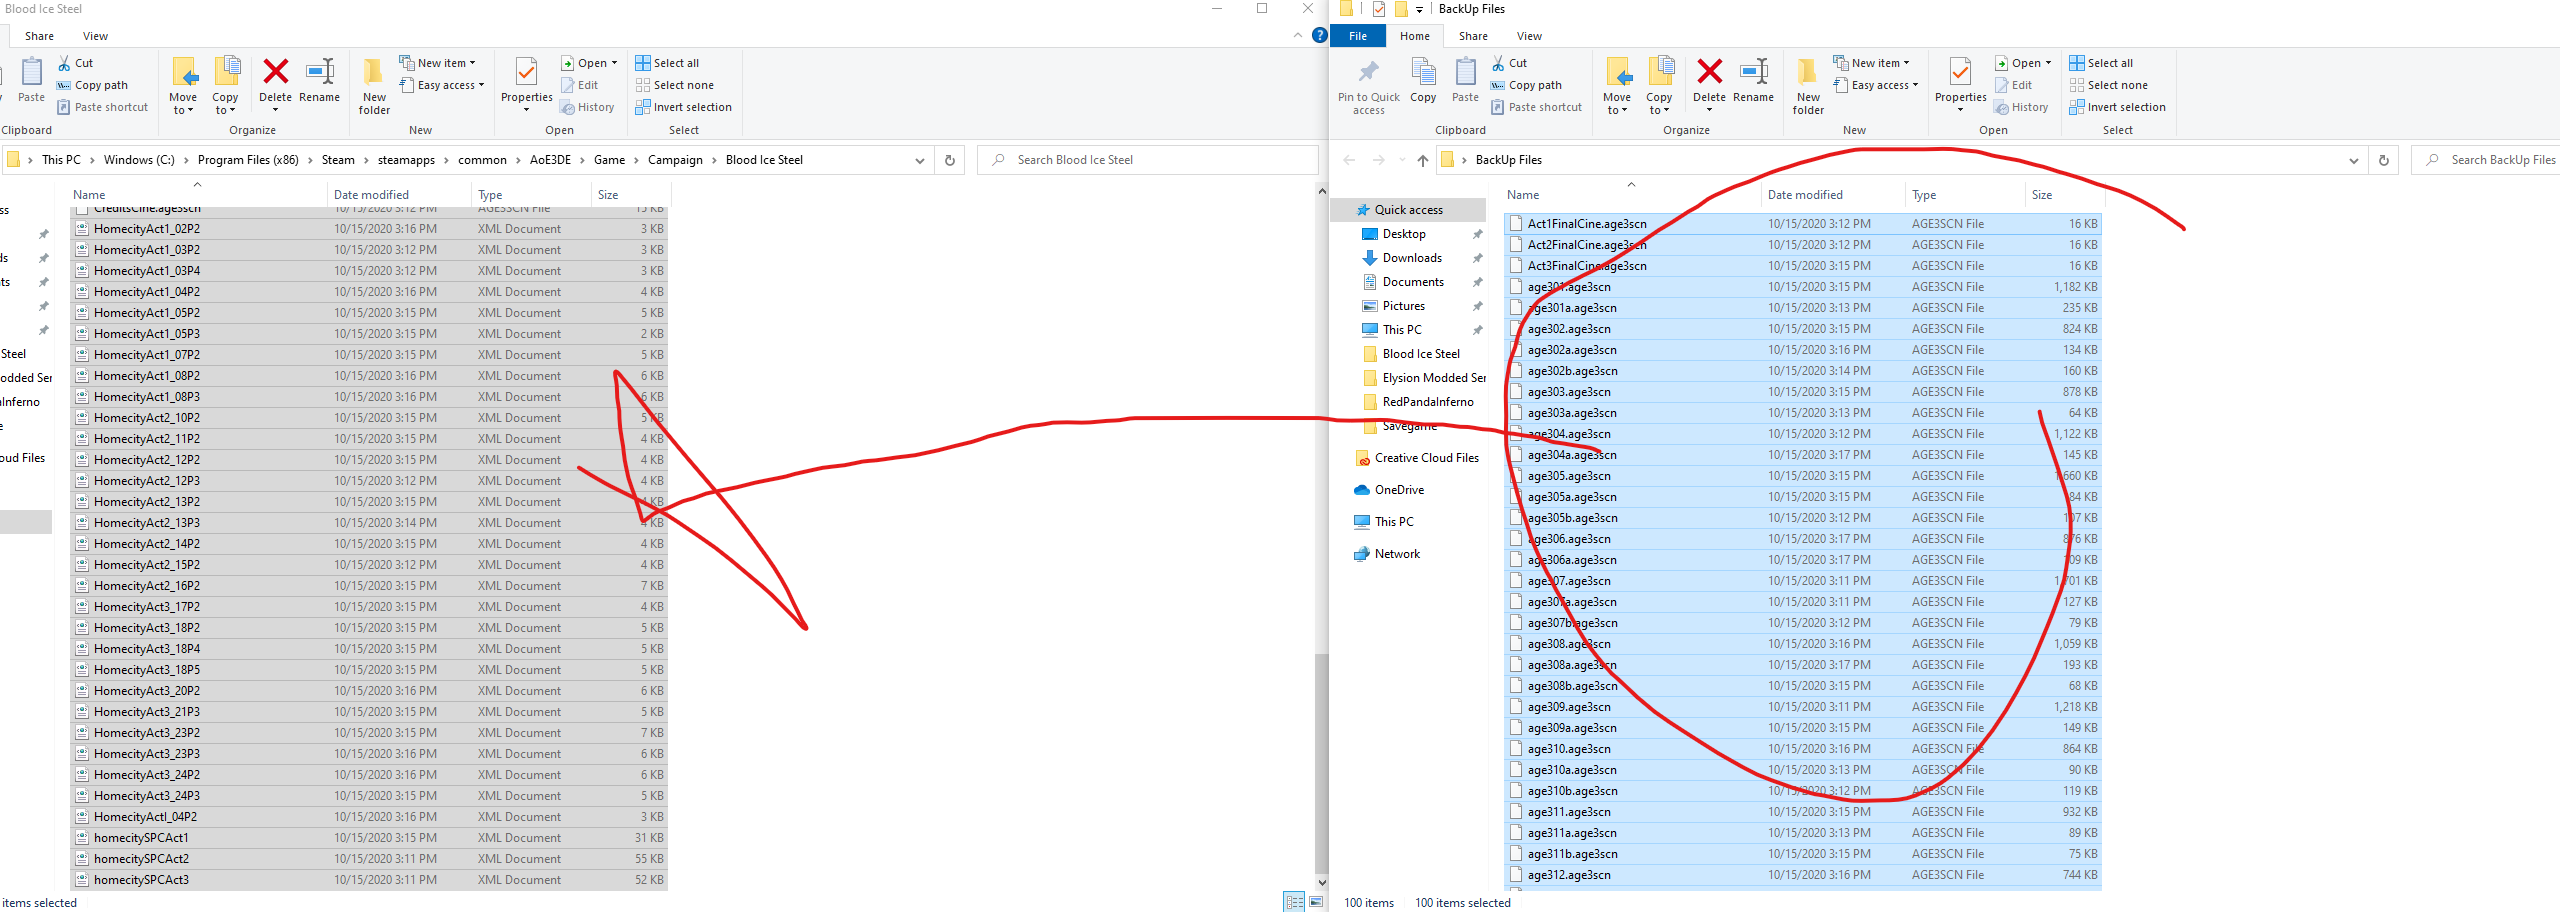Click Select none in Blood Ice Steel ribbon

674,85
